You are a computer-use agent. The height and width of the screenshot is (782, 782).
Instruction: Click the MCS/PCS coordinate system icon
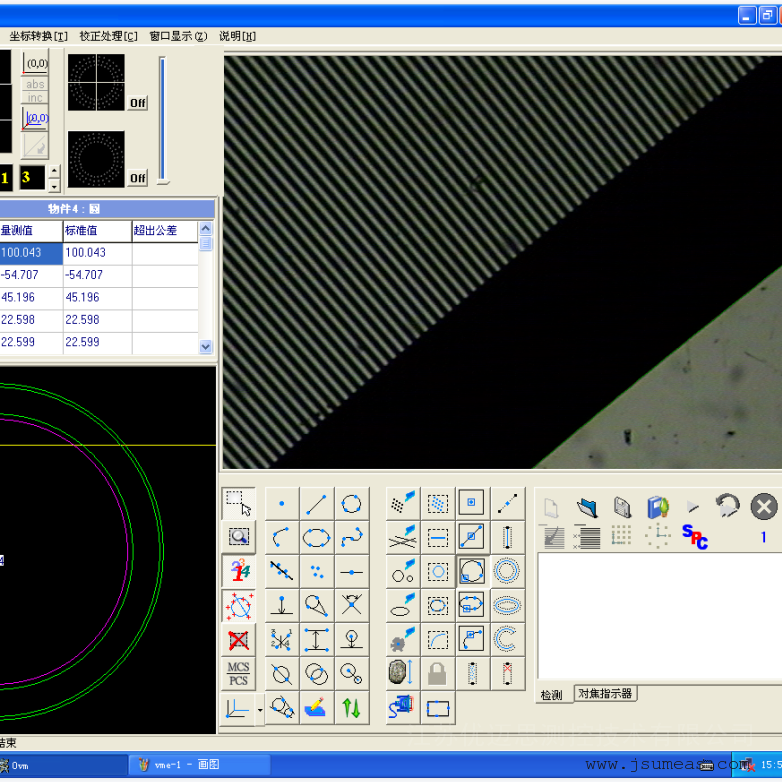tap(238, 673)
